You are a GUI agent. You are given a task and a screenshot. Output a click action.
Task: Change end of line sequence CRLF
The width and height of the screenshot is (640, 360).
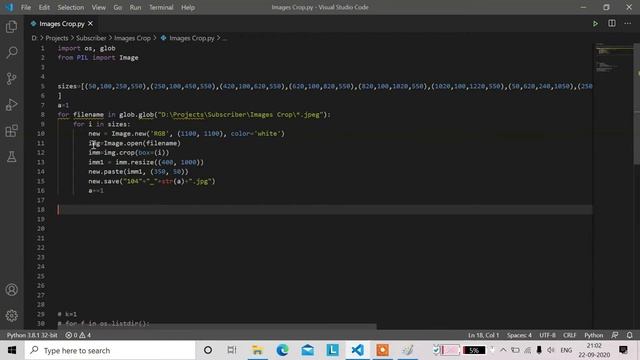(x=569, y=335)
